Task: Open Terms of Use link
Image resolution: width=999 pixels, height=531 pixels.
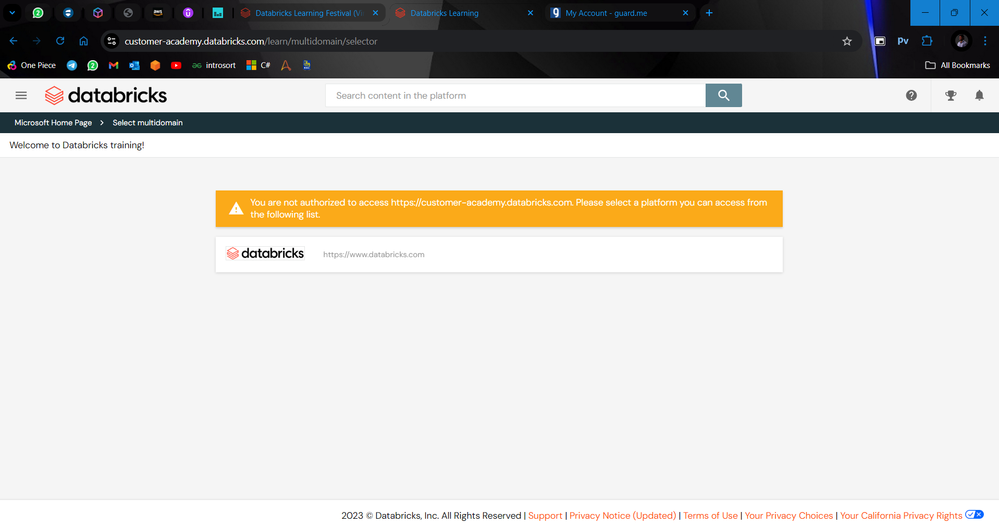Action: [710, 515]
